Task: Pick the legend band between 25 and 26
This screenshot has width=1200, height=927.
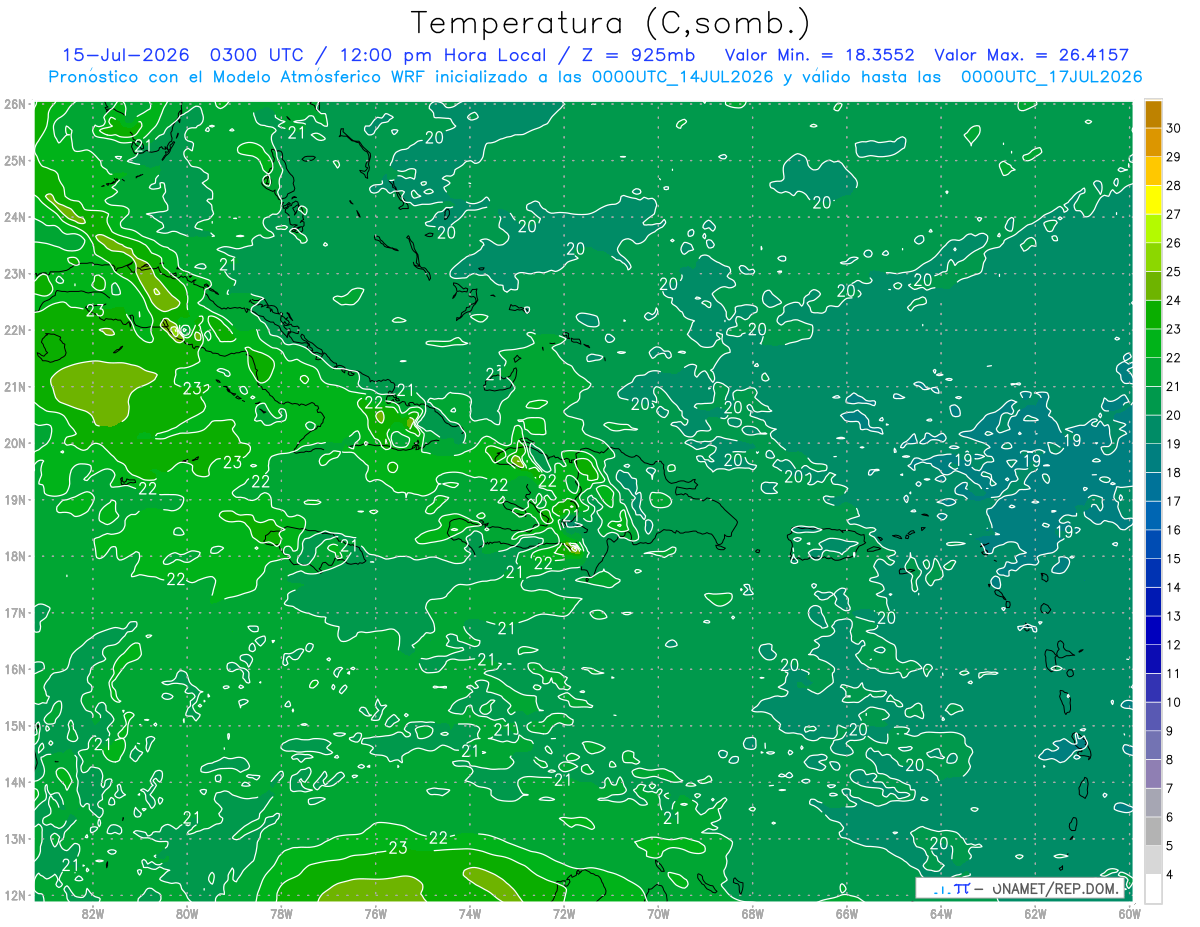Action: [1153, 257]
